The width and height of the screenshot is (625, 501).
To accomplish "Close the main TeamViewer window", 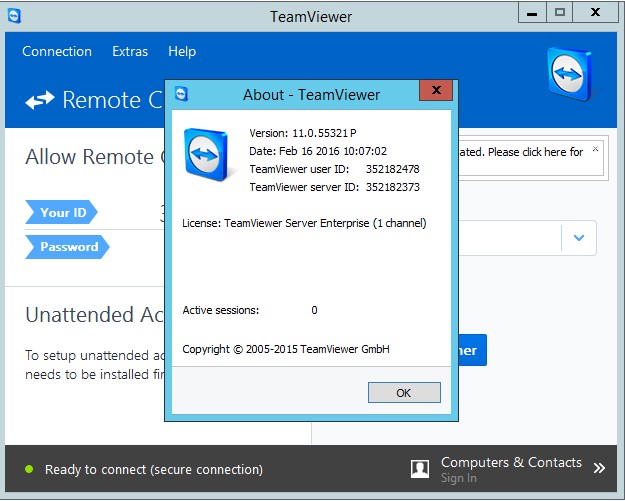I will click(x=595, y=13).
